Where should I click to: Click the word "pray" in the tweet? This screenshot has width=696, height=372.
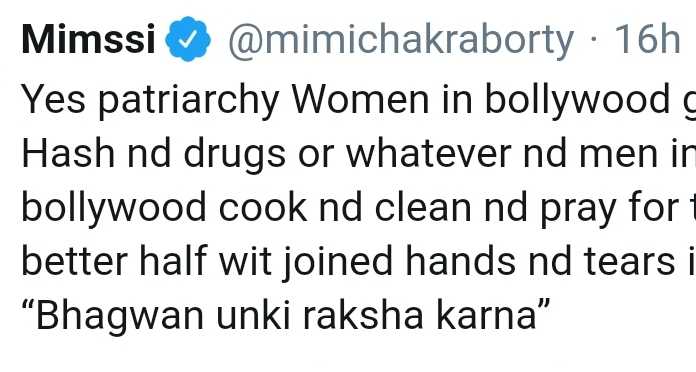(577, 210)
